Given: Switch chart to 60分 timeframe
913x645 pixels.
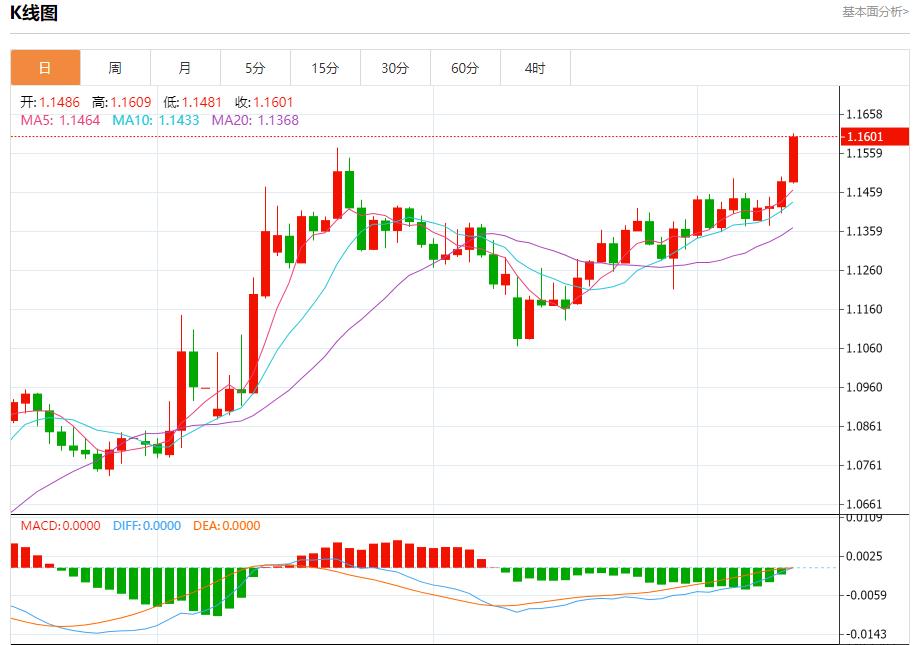Looking at the screenshot, I should coord(465,68).
